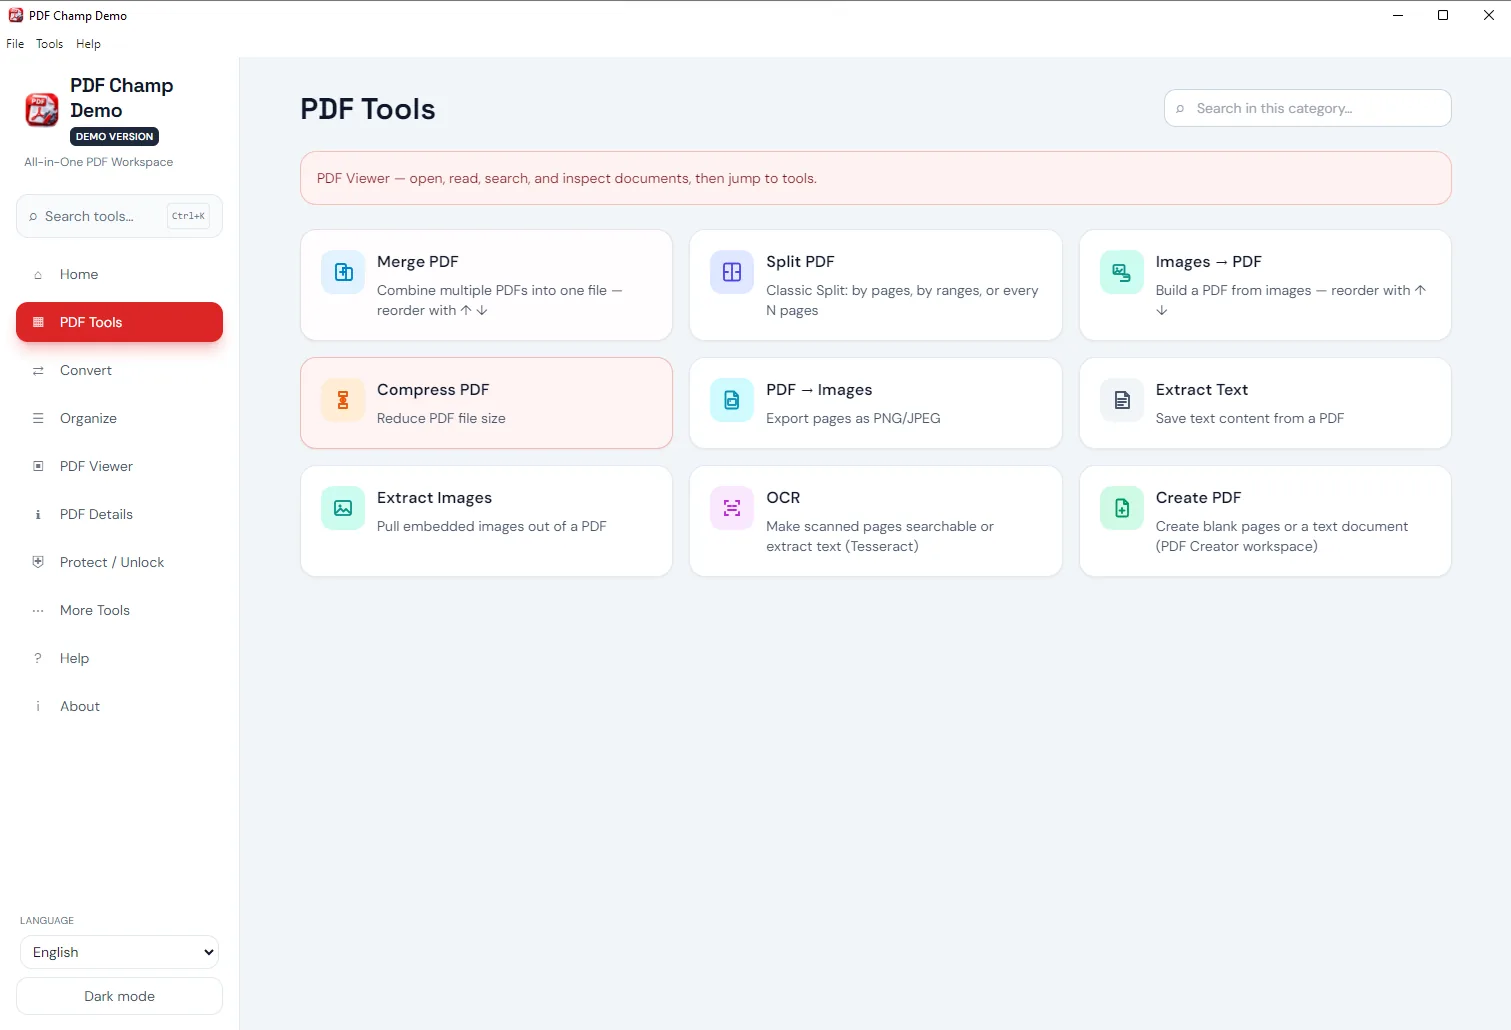Click the Help question mark icon
This screenshot has width=1511, height=1030.
pyautogui.click(x=38, y=658)
